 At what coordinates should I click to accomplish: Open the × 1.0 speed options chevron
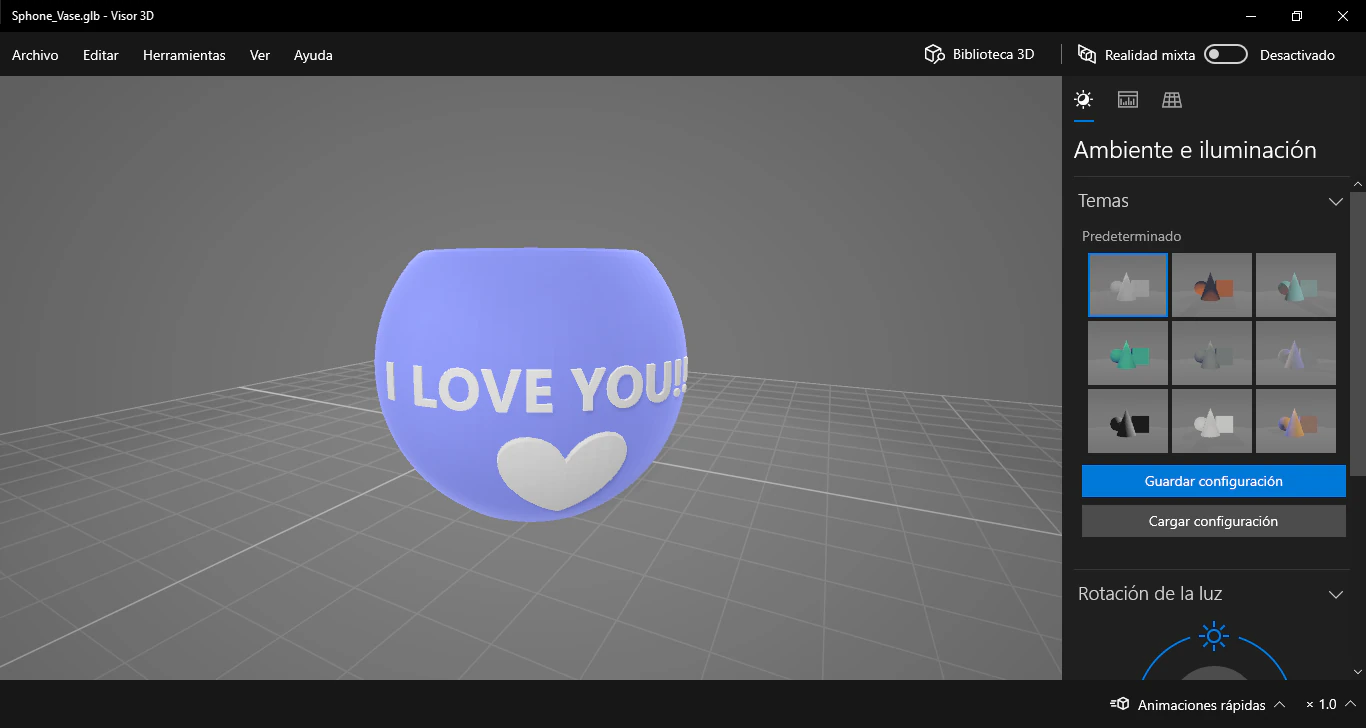click(1350, 704)
